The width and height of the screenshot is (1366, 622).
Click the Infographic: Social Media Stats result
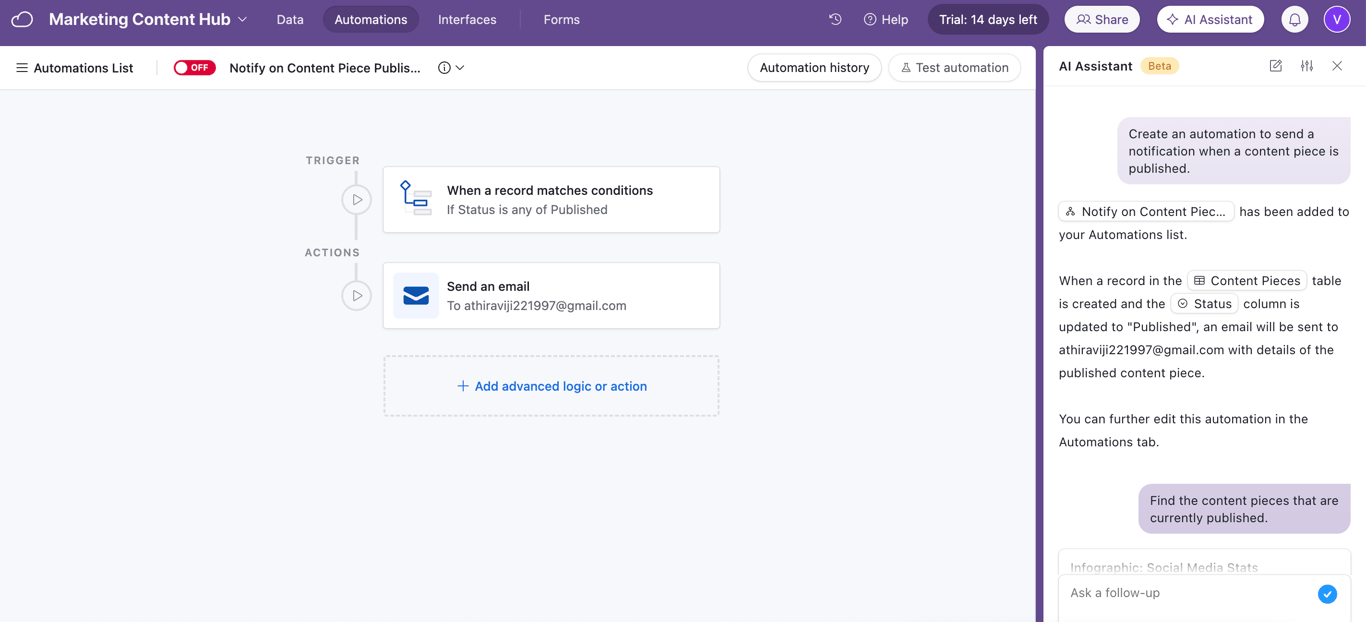tap(1164, 567)
